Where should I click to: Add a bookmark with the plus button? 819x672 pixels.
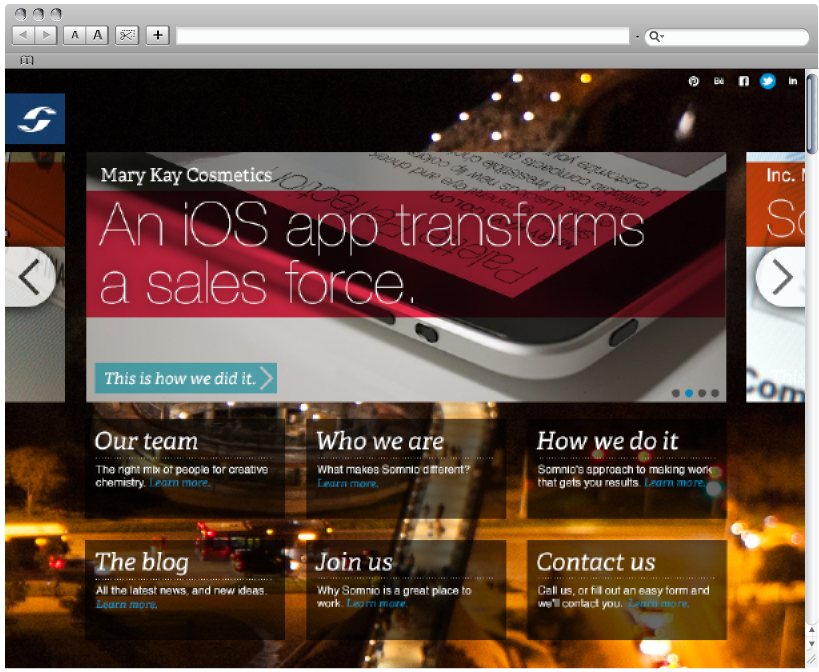click(158, 36)
